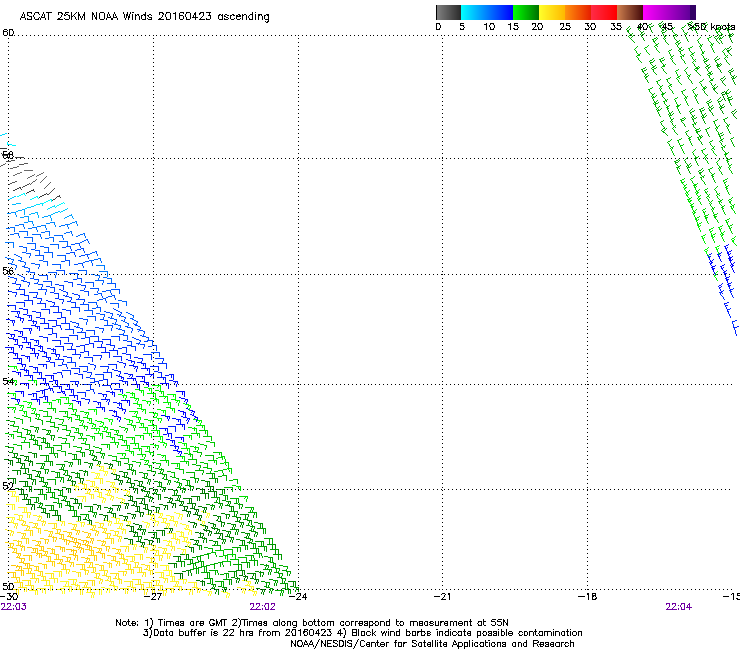Screen dimensions: 740x650
Task: Click the brown segment of the color bar
Action: pyautogui.click(x=630, y=12)
